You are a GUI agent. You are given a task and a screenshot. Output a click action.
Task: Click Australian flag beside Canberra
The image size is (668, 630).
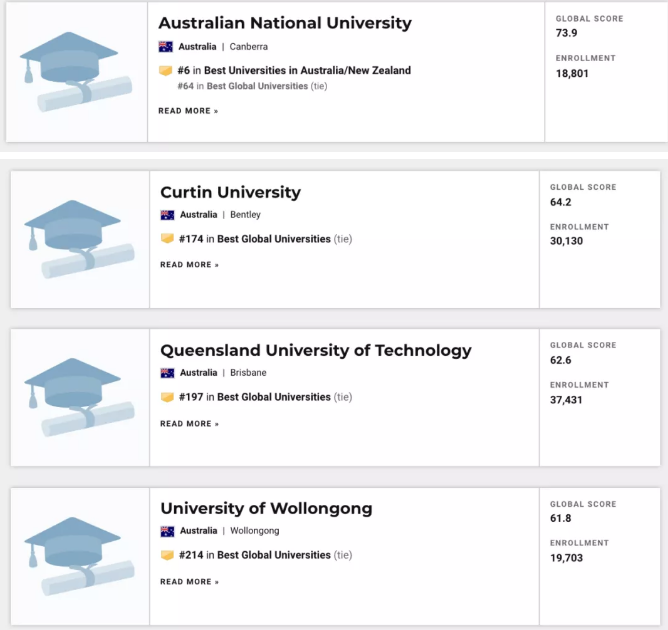166,47
